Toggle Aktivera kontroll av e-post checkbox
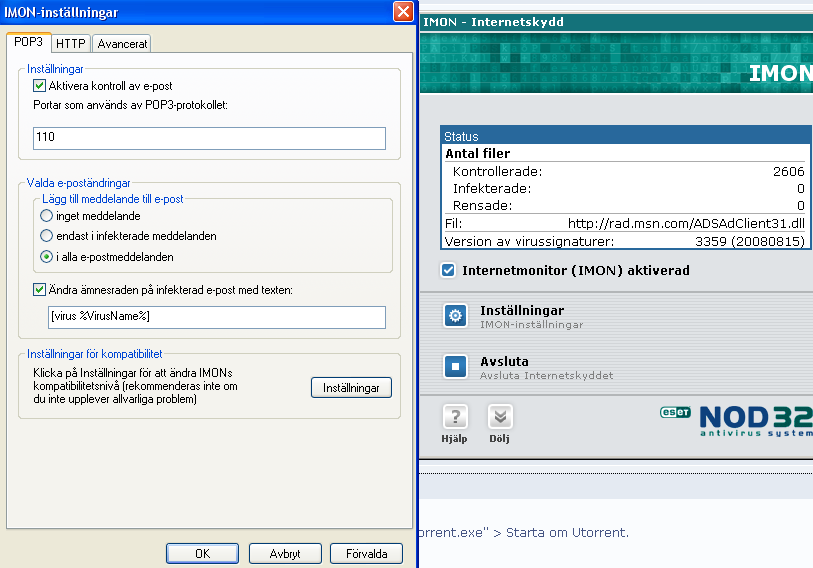Viewport: 813px width, 568px height. click(x=39, y=86)
